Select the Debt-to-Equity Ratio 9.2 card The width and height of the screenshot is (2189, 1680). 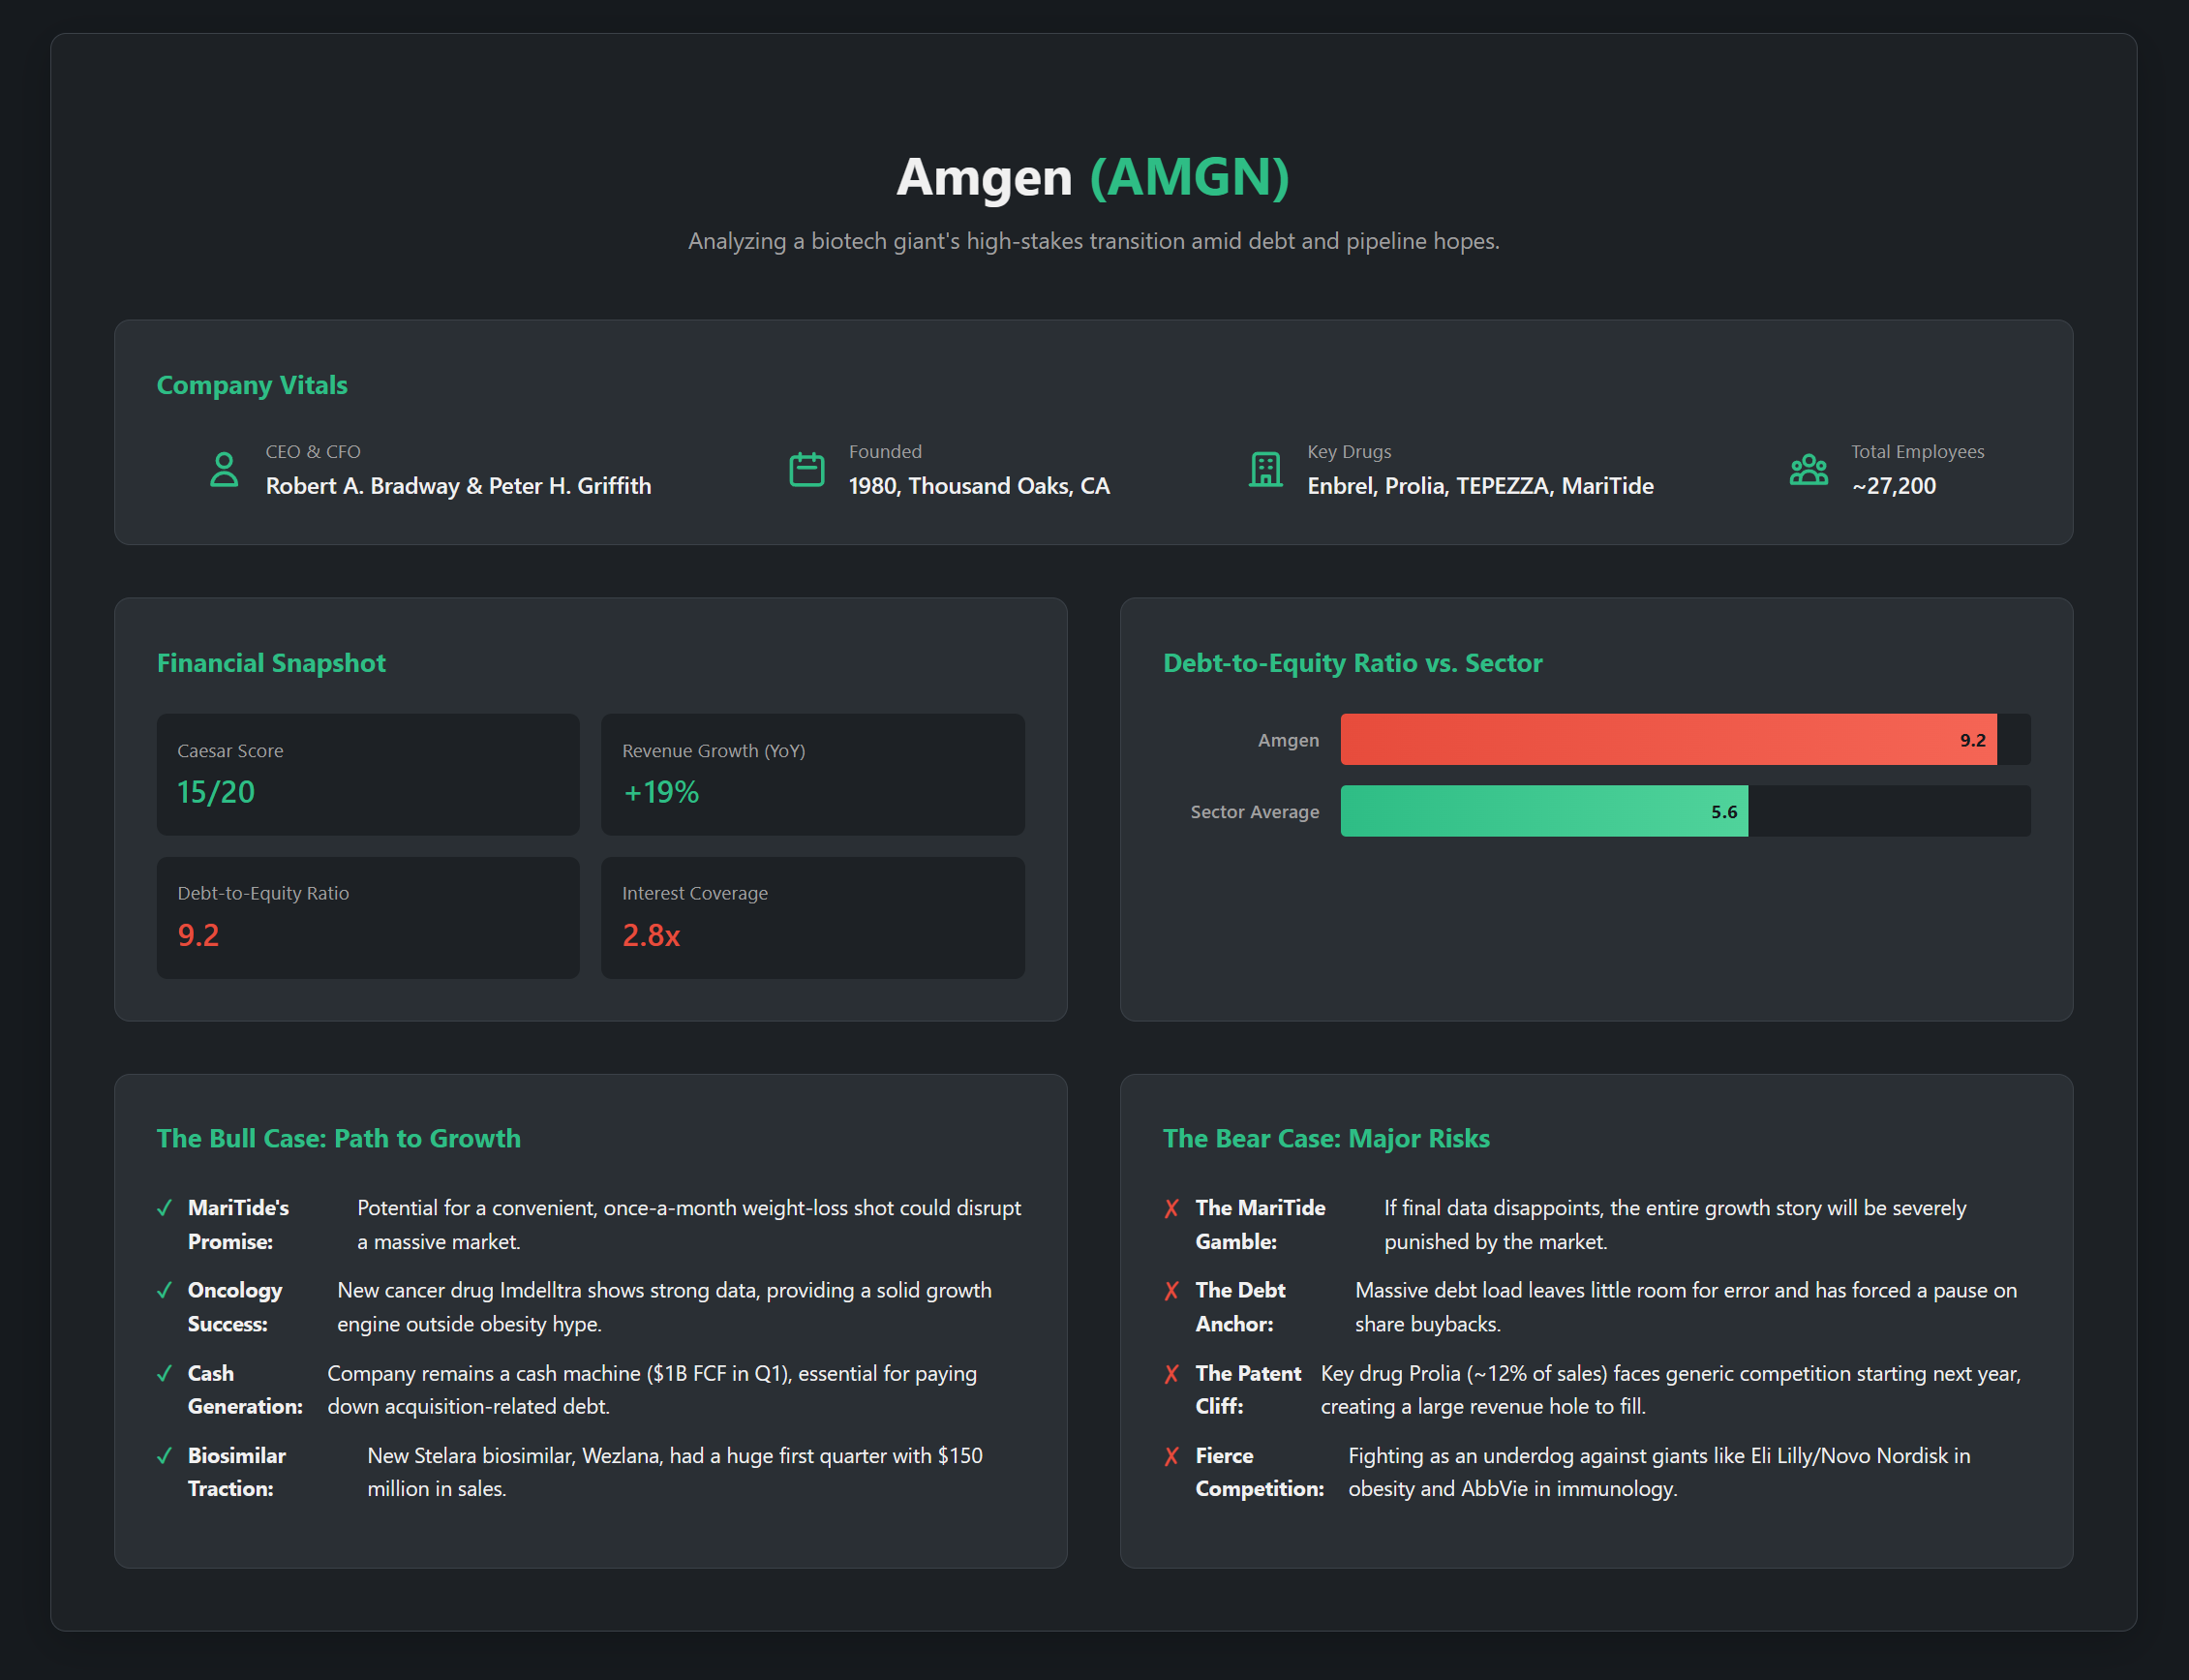point(368,917)
